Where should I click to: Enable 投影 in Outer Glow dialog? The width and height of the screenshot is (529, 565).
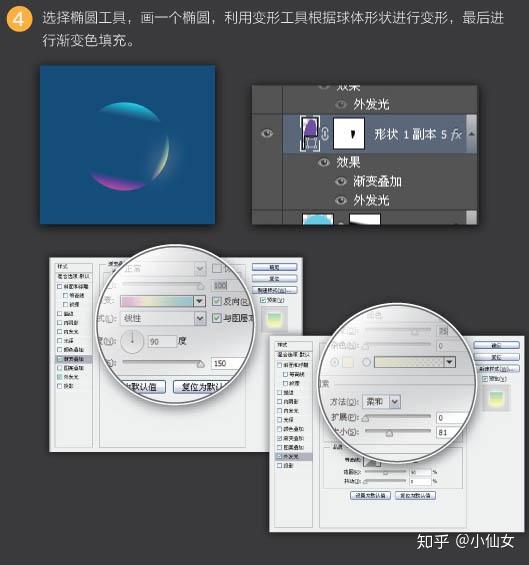[279, 466]
